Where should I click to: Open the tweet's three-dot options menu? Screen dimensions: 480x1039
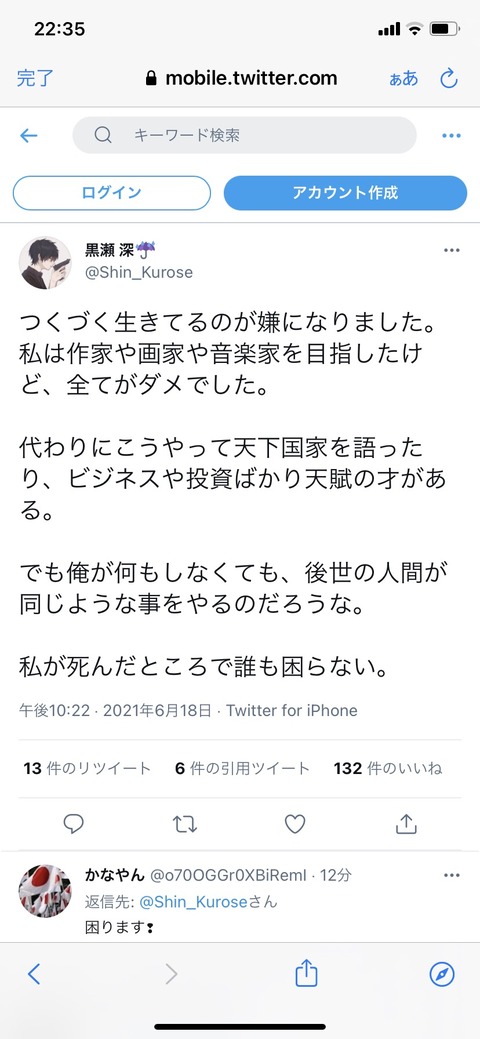(451, 250)
